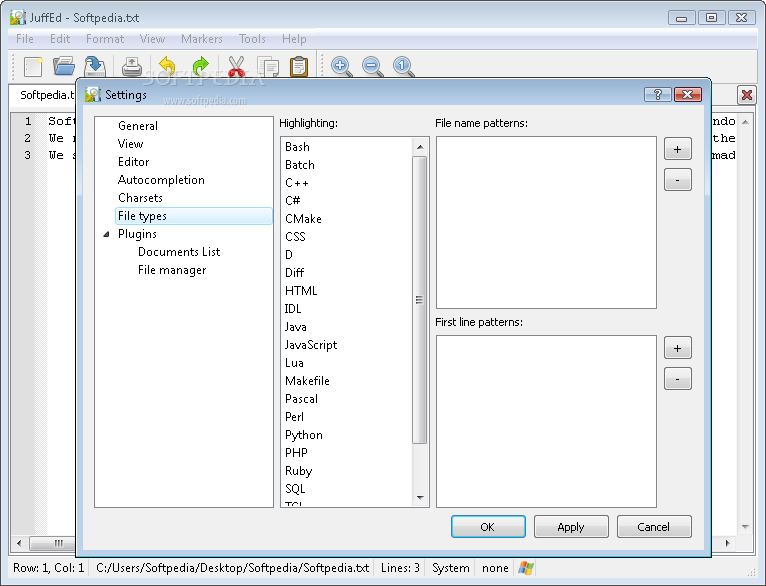Open the Markers menu
766x586 pixels.
pyautogui.click(x=202, y=39)
